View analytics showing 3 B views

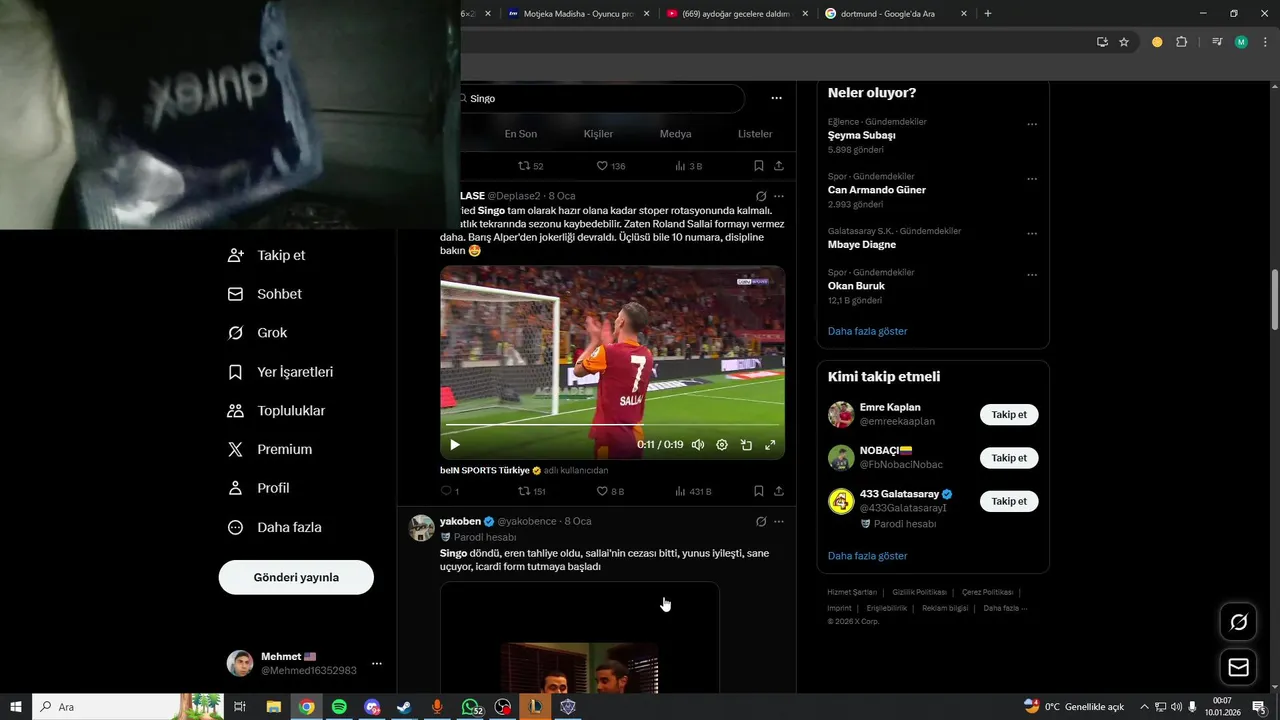click(688, 166)
